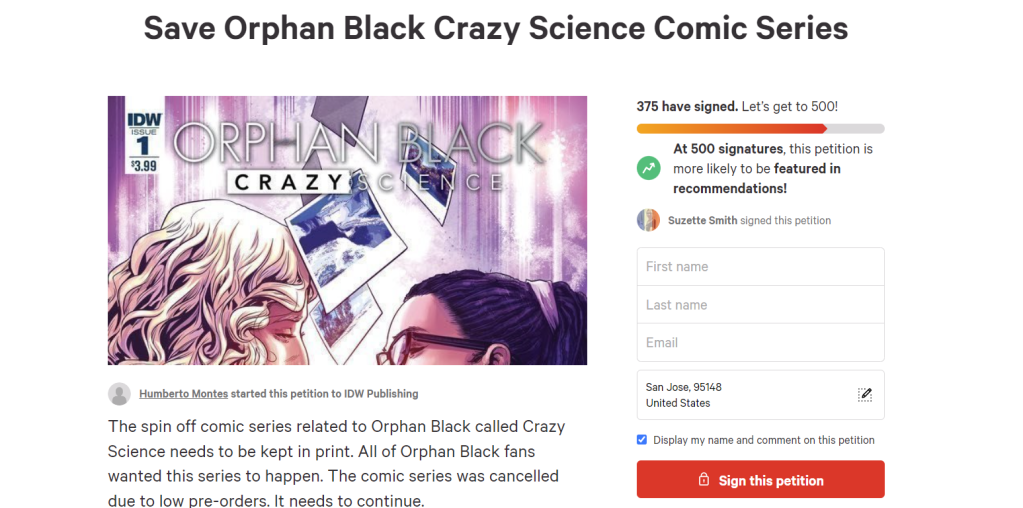This screenshot has height=508, width=1023.
Task: Click the $3.99 price tag on cover
Action: pos(143,165)
